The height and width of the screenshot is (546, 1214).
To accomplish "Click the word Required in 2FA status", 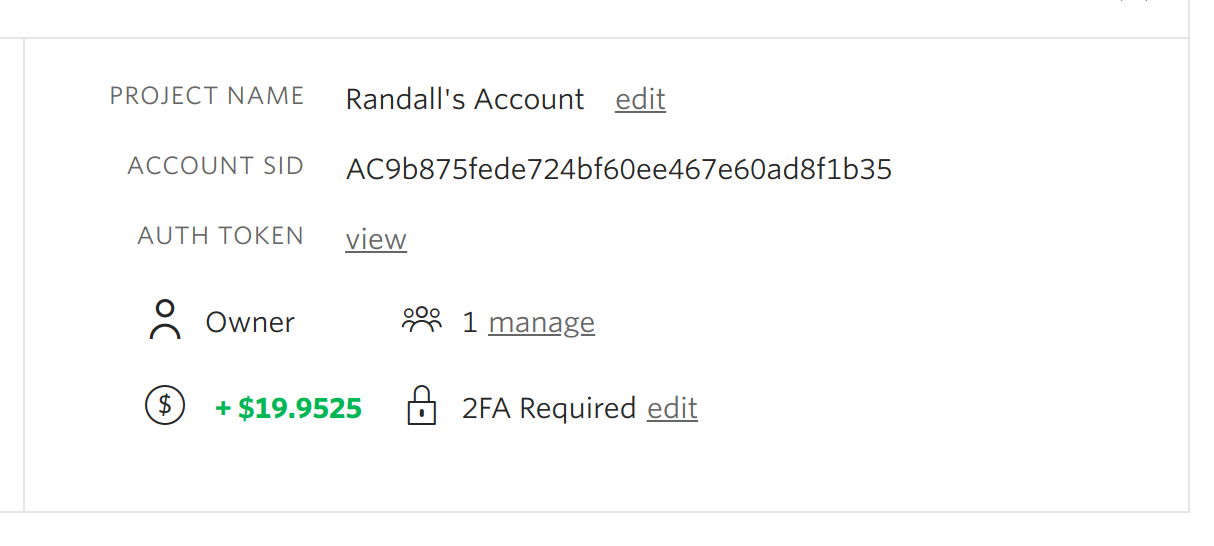I will 578,408.
